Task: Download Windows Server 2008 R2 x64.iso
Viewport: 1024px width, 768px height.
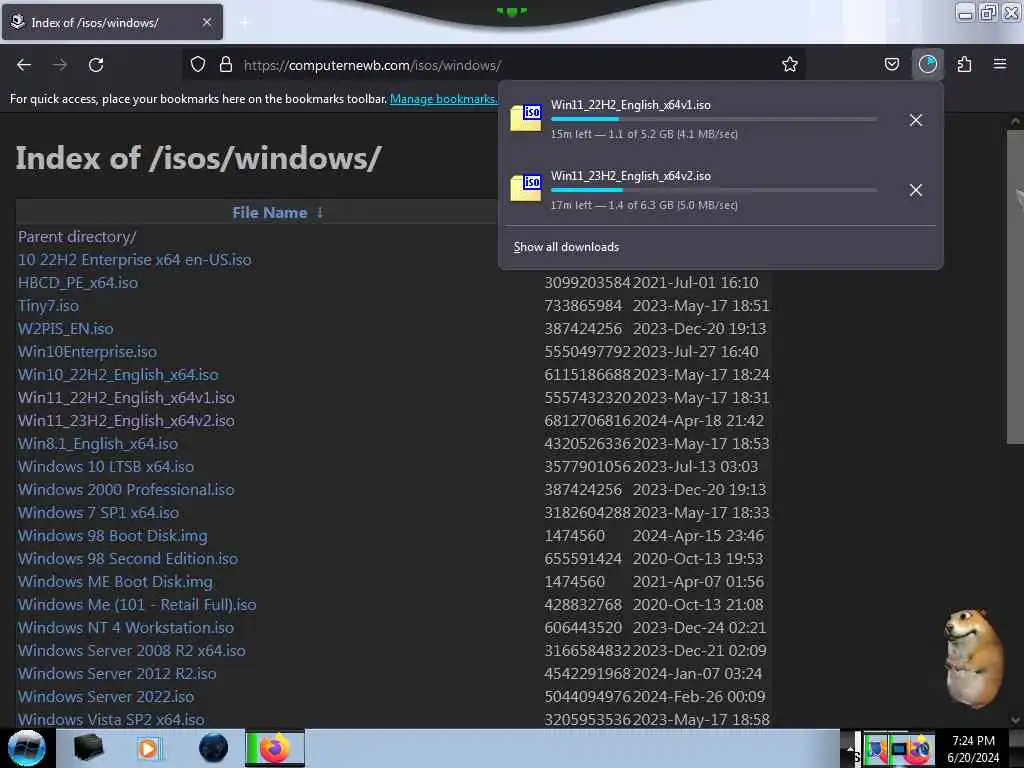Action: point(132,650)
